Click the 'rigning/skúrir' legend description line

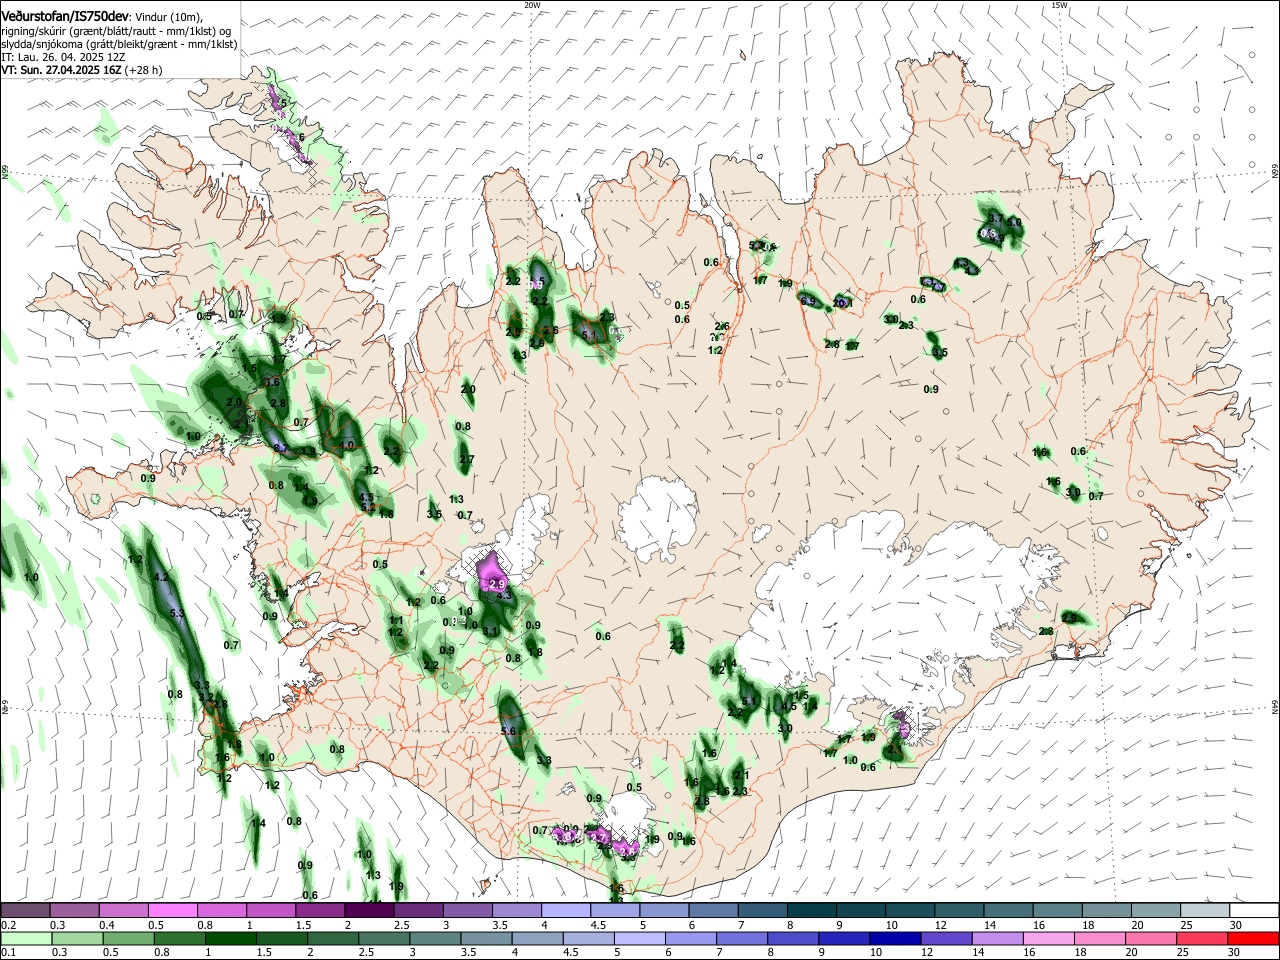[x=116, y=31]
